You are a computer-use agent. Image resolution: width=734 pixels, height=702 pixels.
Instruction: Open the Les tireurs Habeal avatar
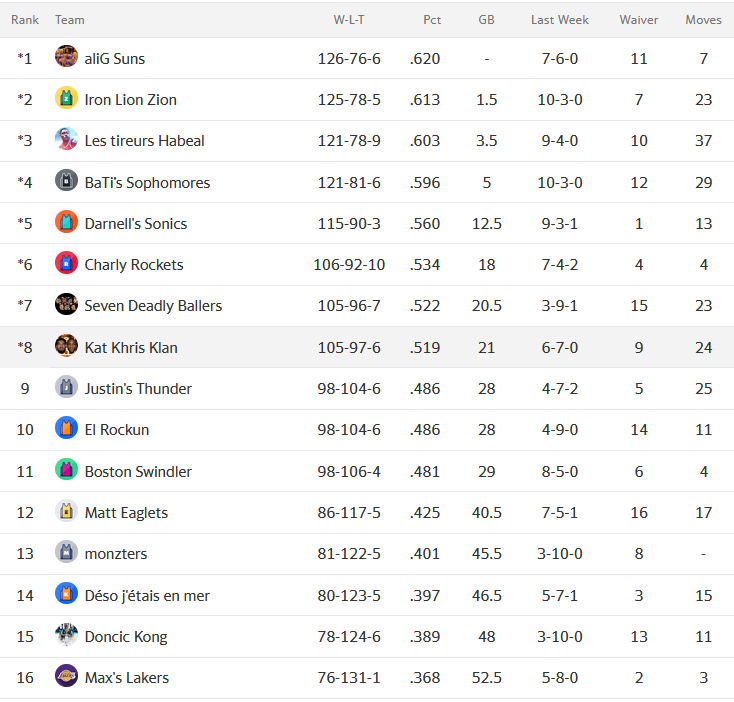66,139
